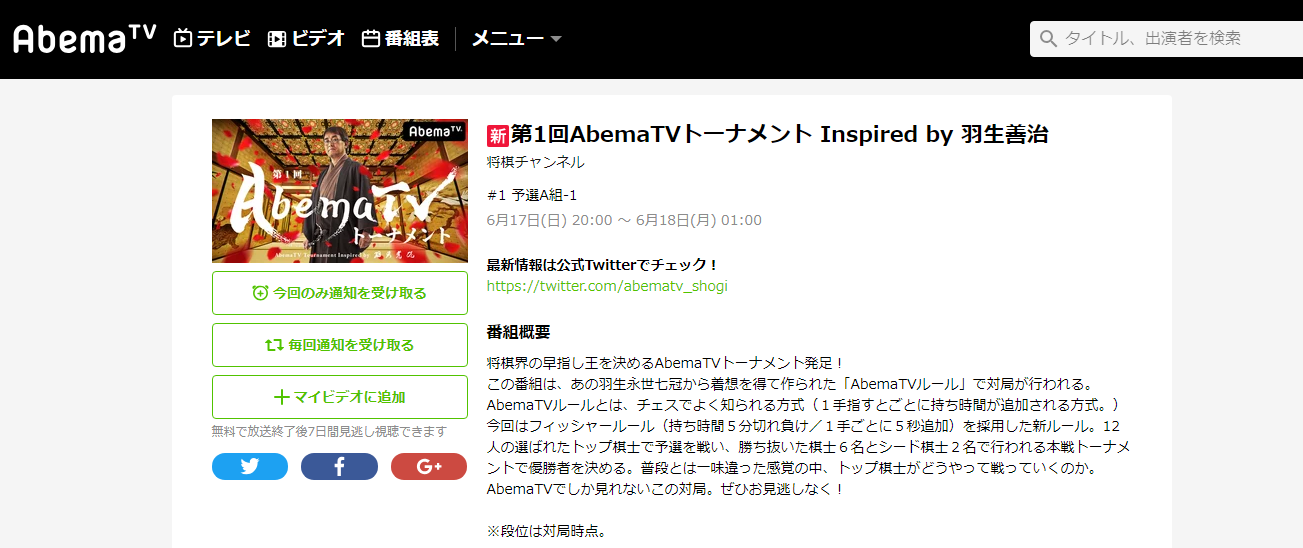Open the tournament program thumbnail

point(340,191)
